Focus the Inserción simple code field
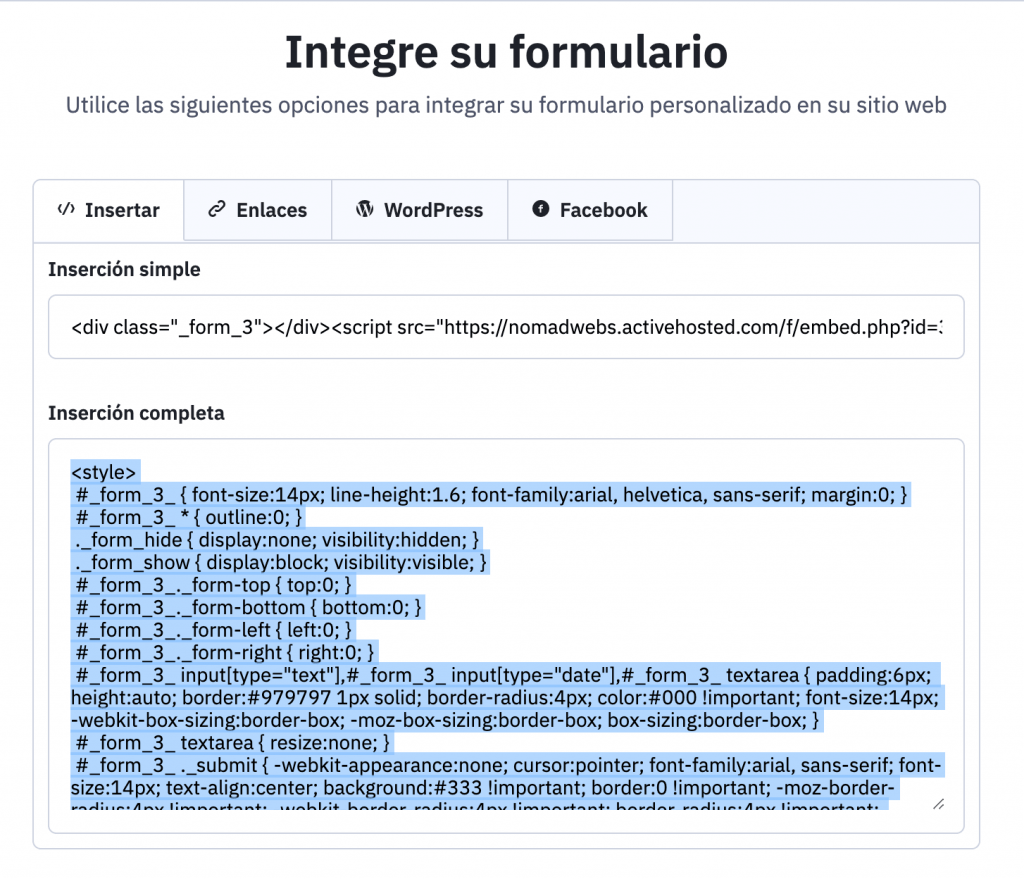 click(506, 327)
